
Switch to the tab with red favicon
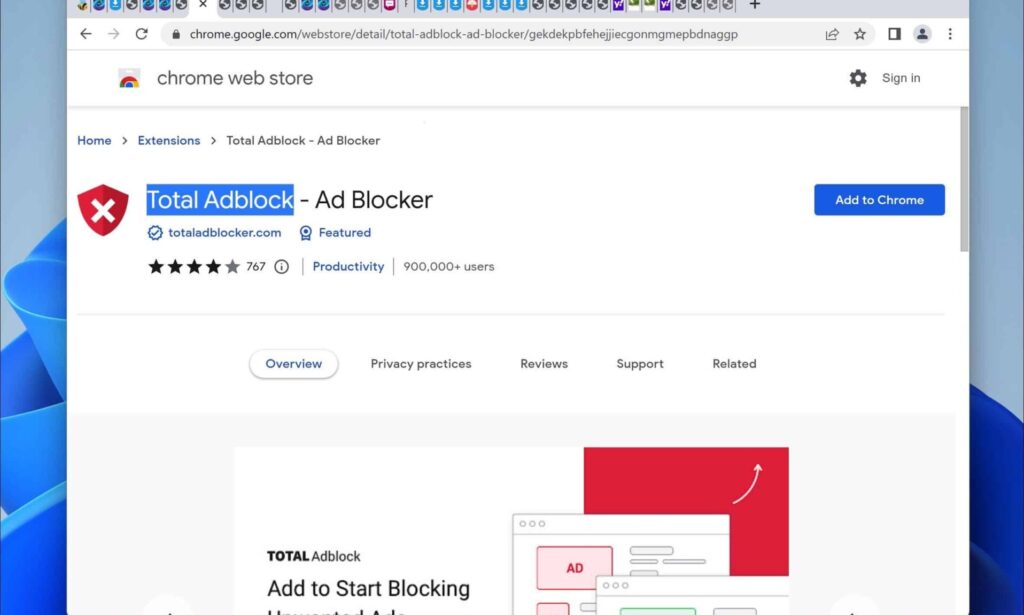point(472,5)
